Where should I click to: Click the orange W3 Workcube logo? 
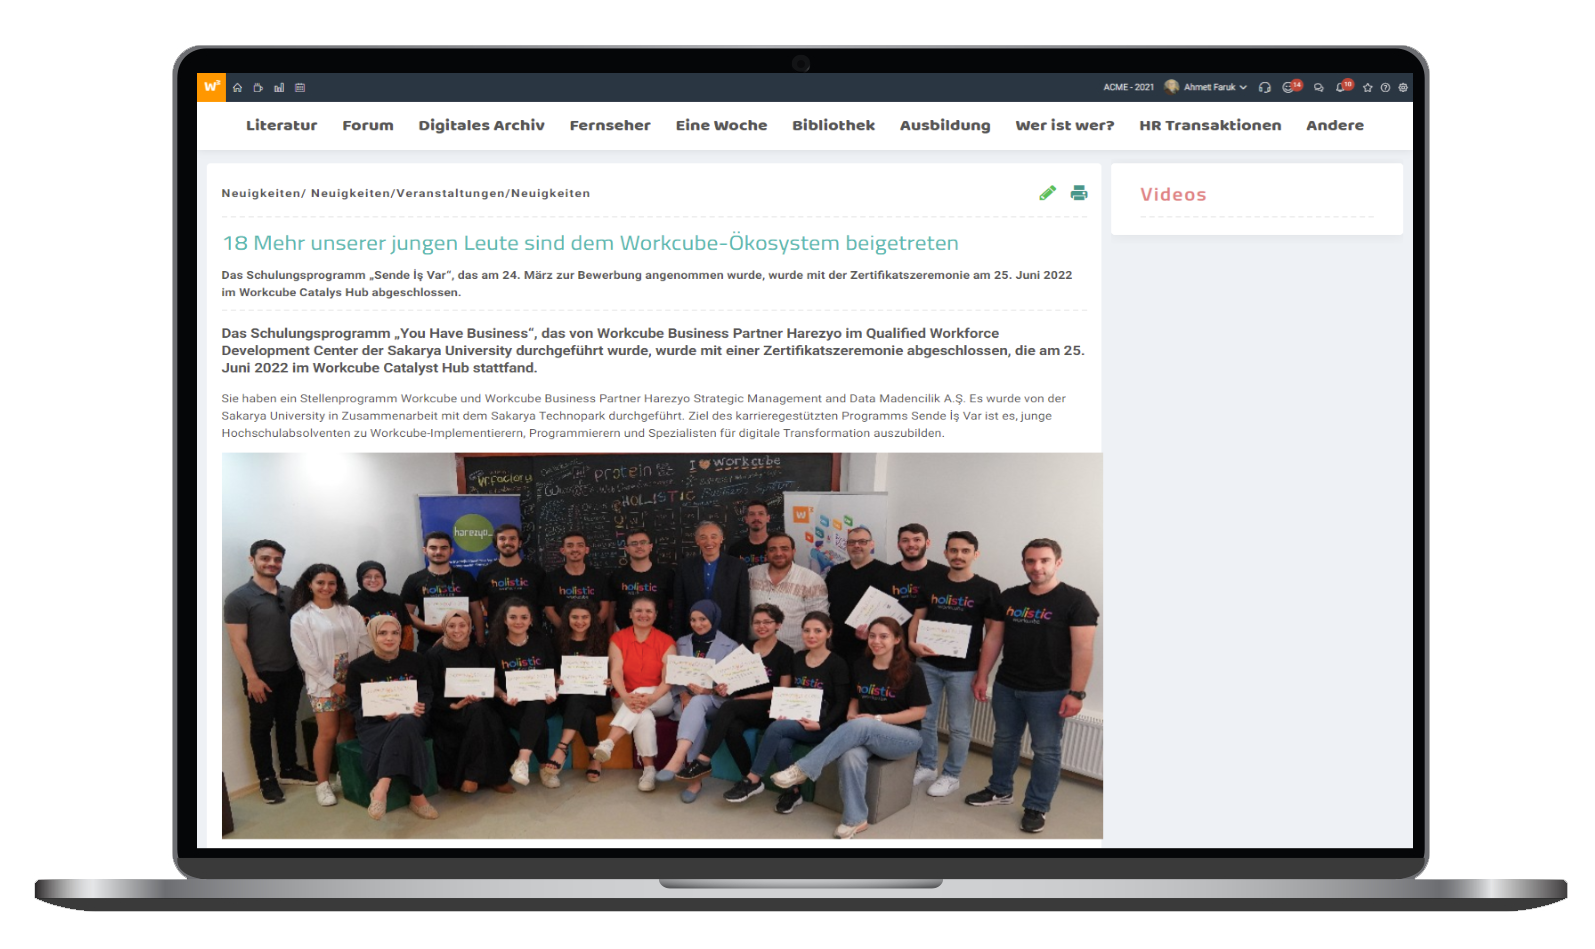[211, 87]
